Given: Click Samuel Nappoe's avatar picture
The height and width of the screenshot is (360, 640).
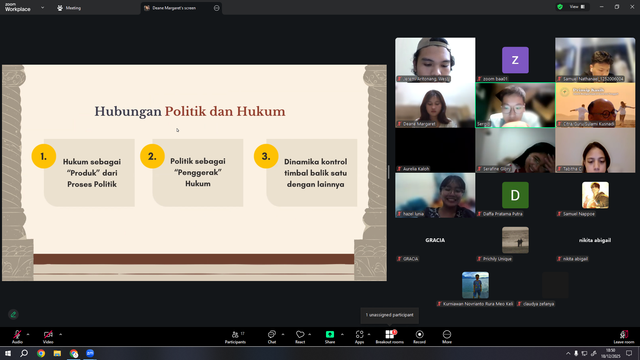Looking at the screenshot, I should [595, 195].
